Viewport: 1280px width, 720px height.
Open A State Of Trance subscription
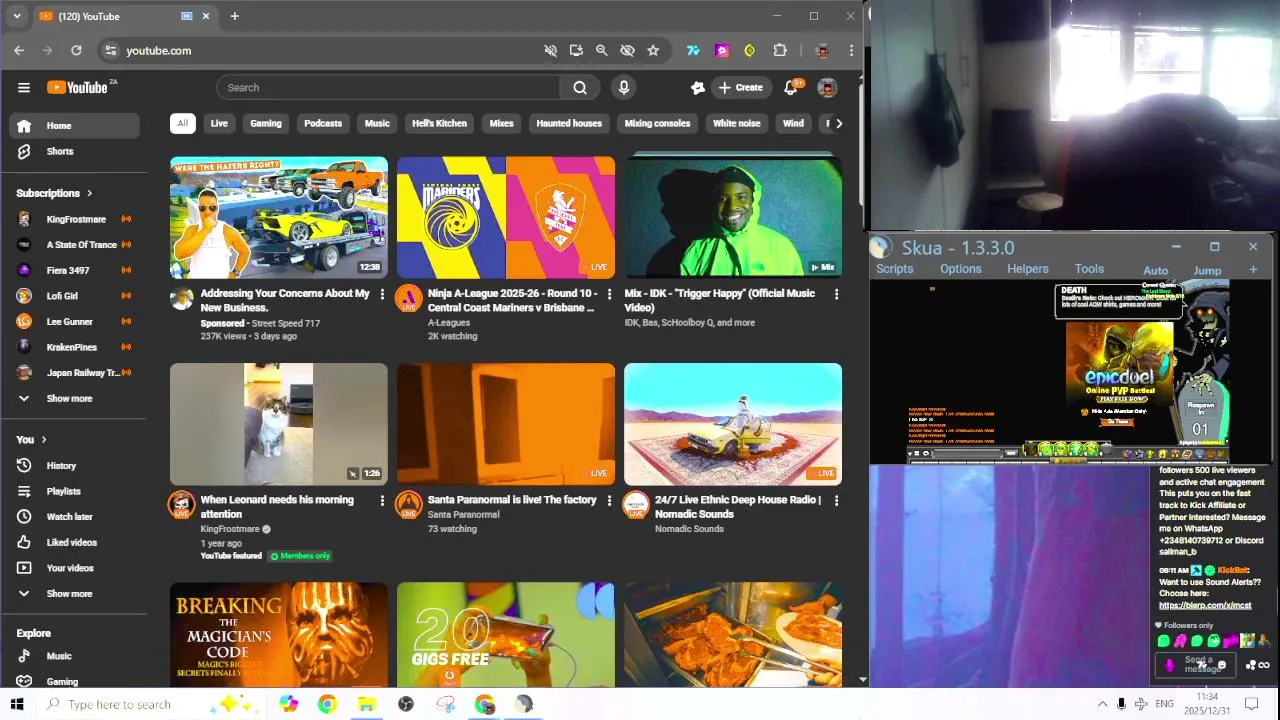[x=75, y=244]
